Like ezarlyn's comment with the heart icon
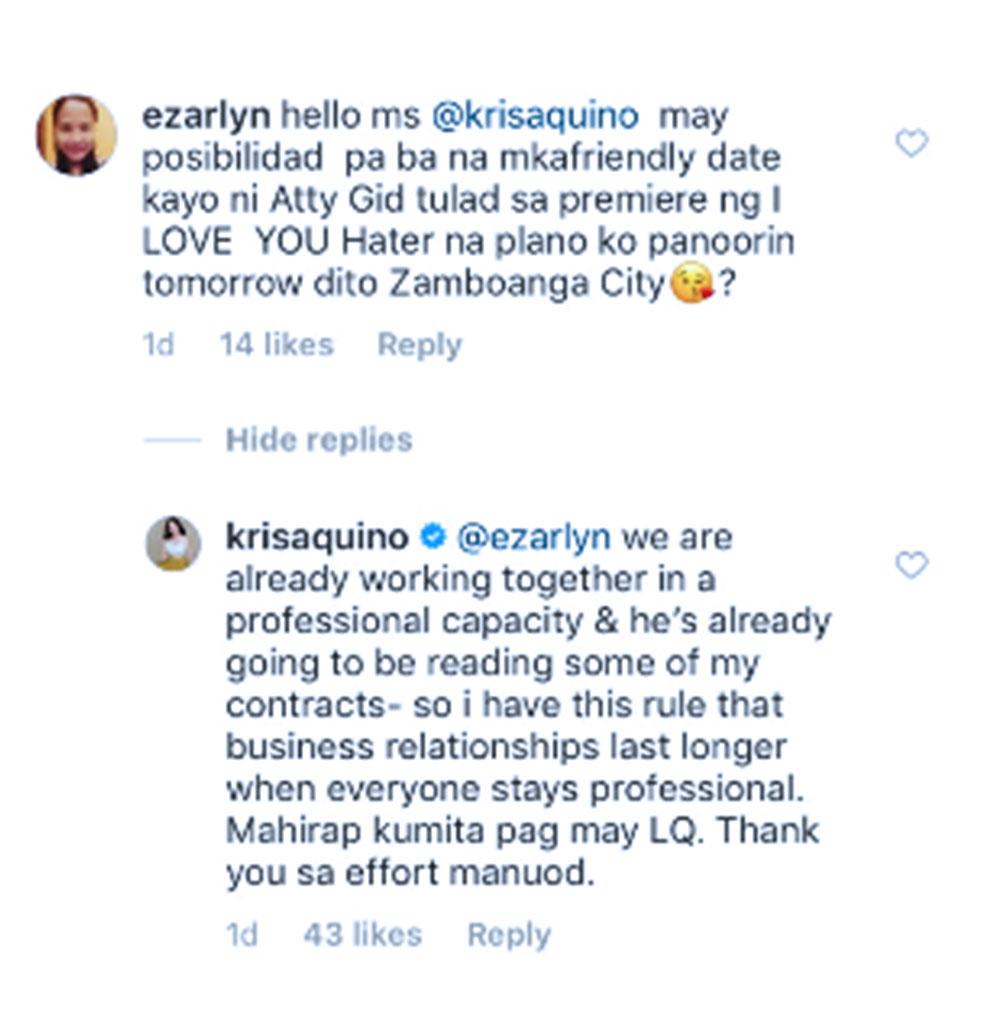 [x=912, y=143]
